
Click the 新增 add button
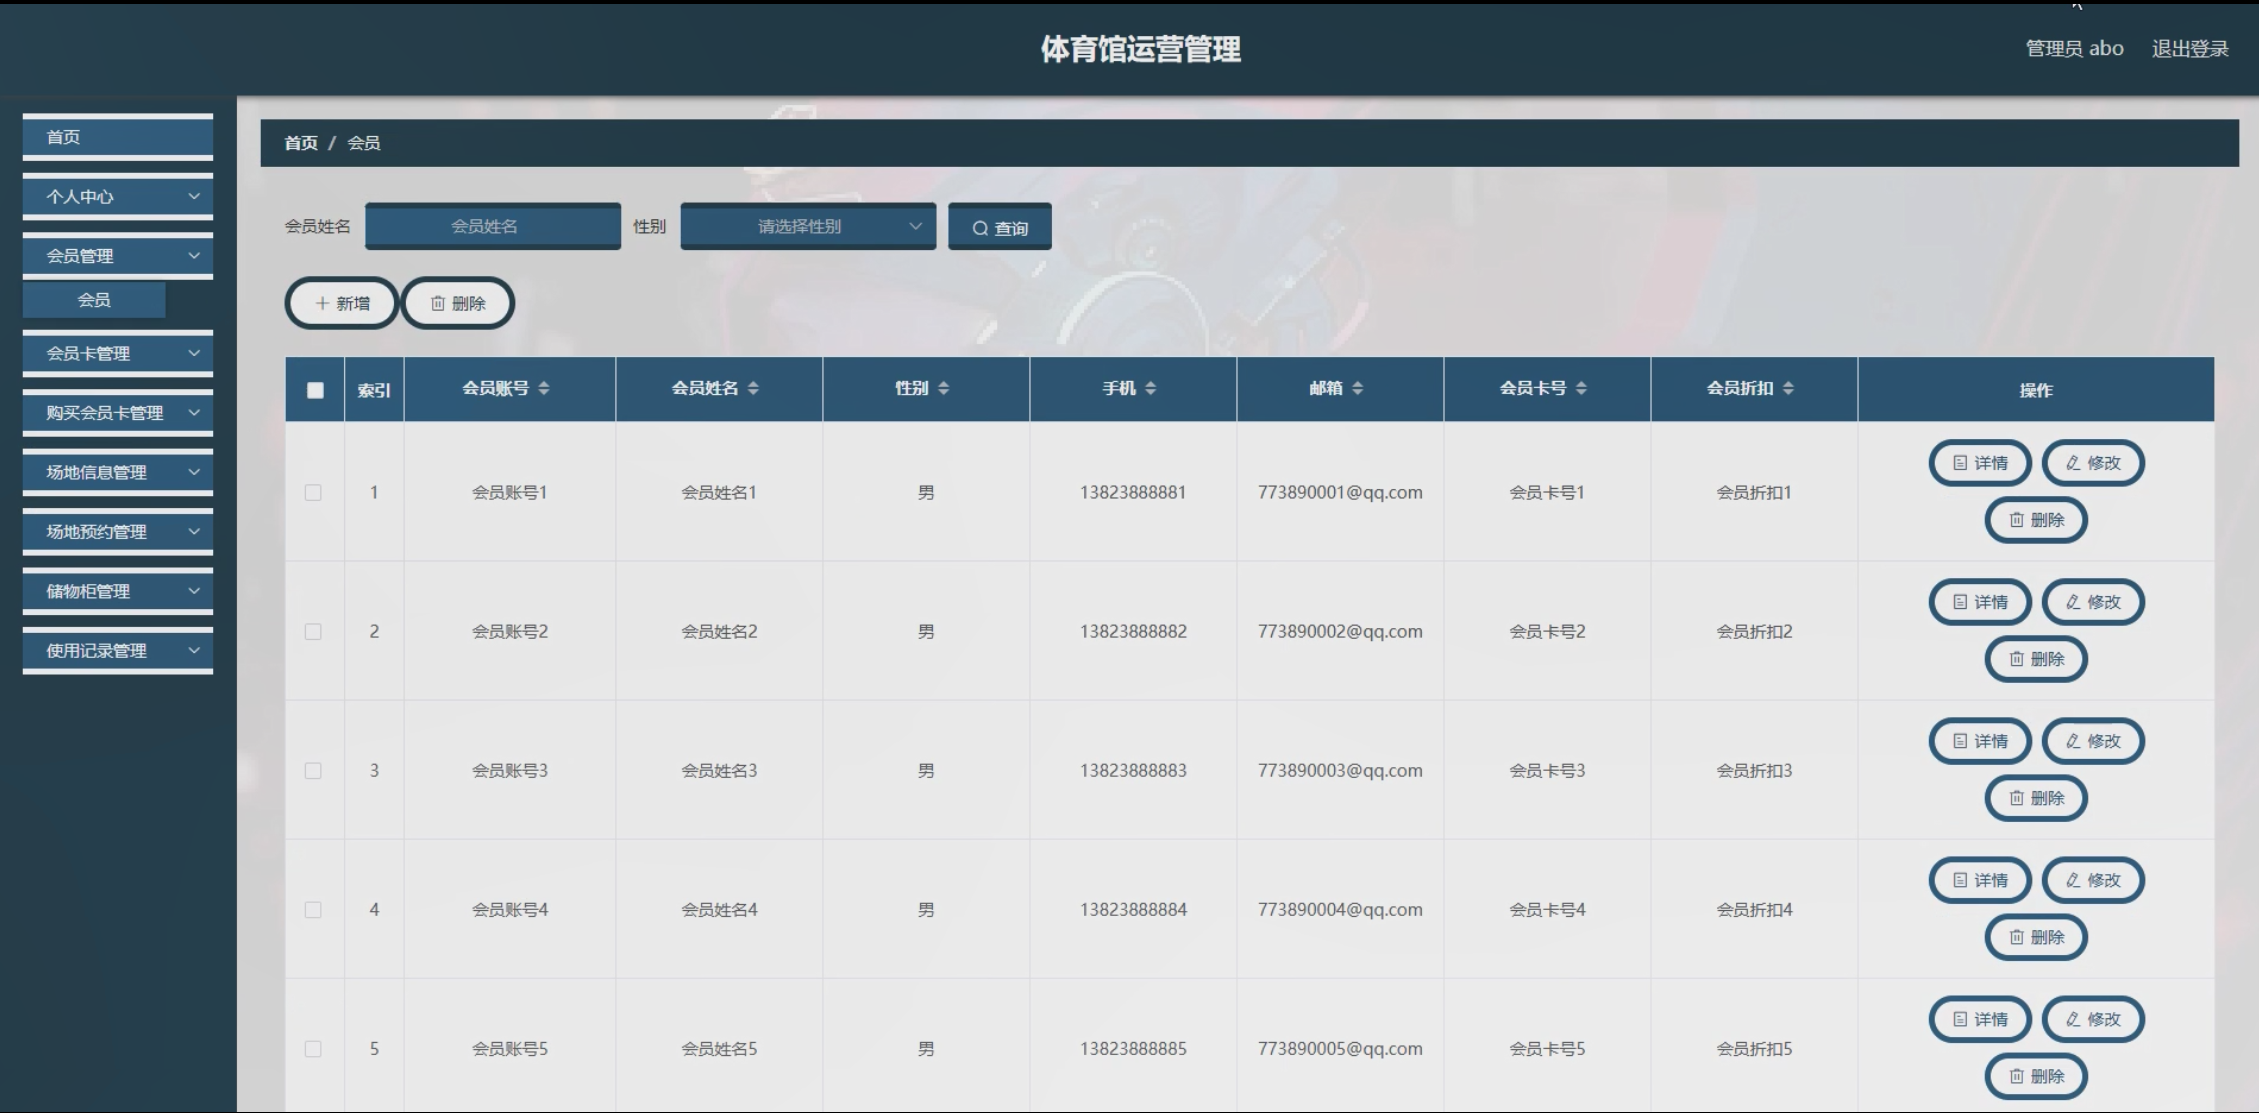point(342,303)
